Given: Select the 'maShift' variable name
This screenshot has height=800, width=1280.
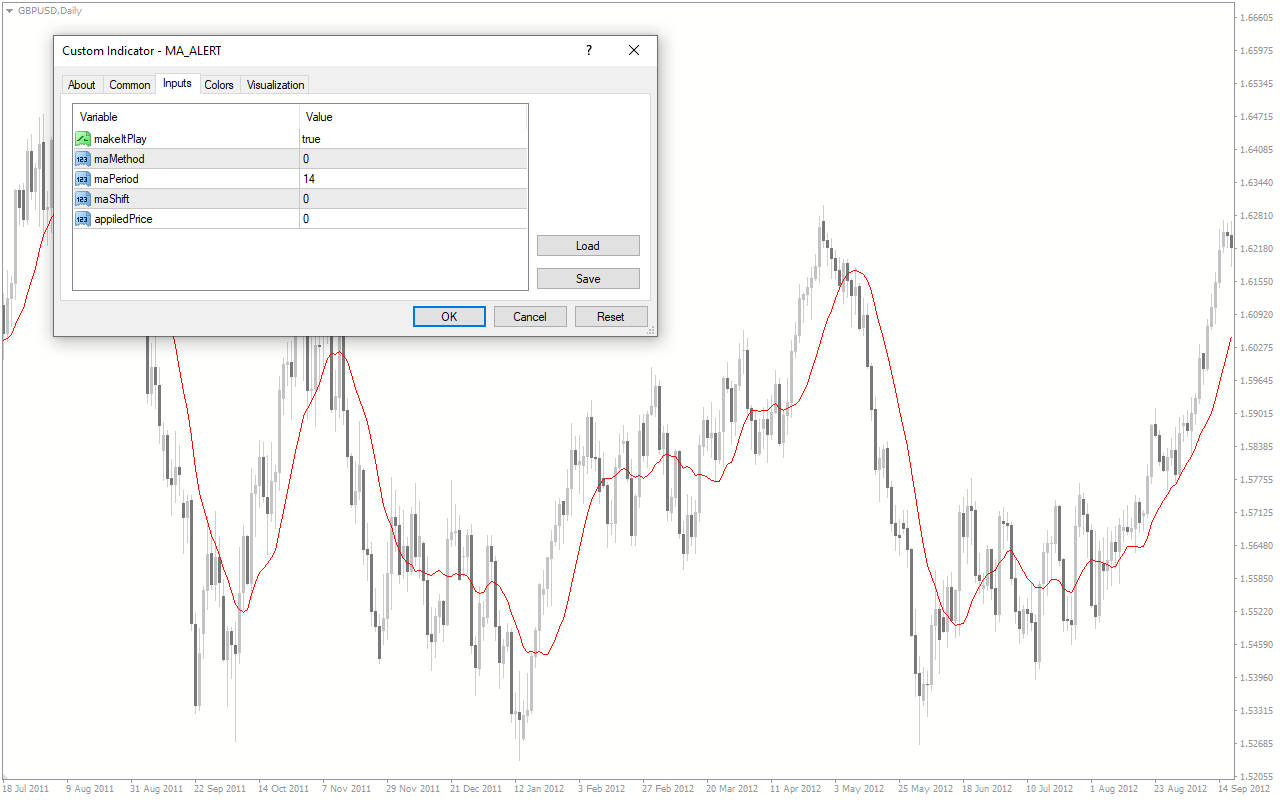Looking at the screenshot, I should (x=112, y=199).
